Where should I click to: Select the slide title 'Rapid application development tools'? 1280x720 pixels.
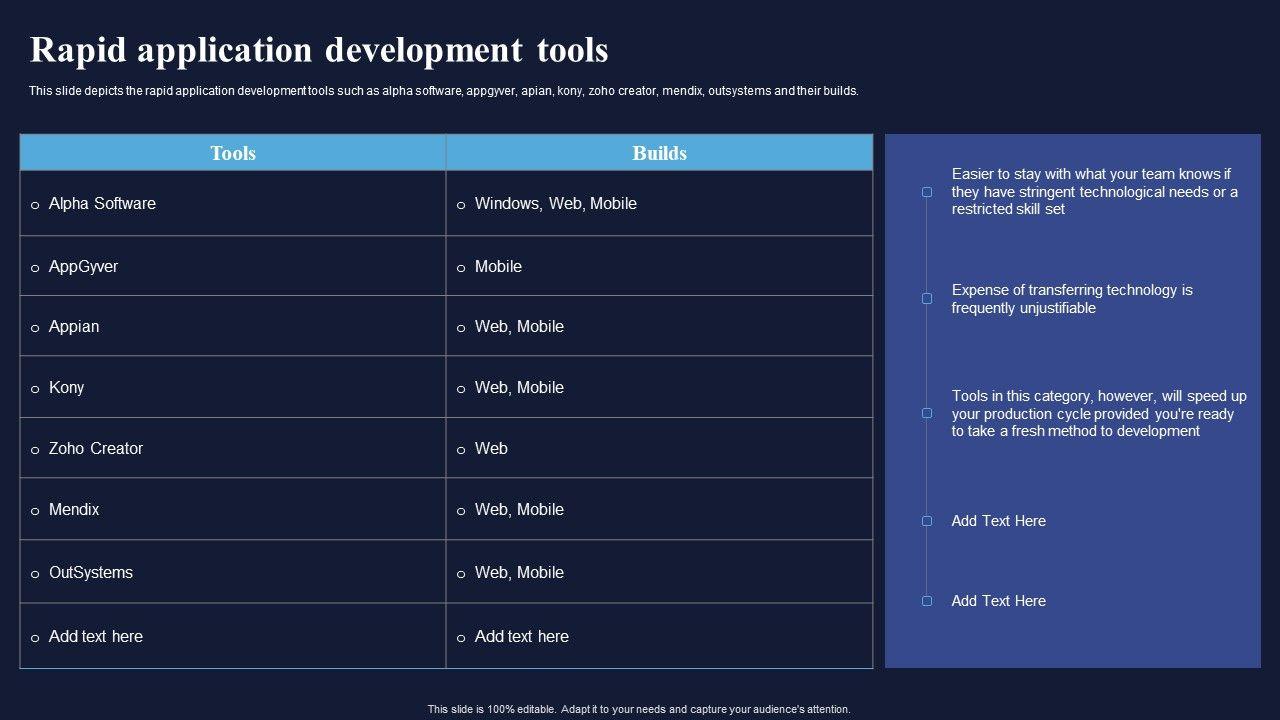[x=319, y=50]
